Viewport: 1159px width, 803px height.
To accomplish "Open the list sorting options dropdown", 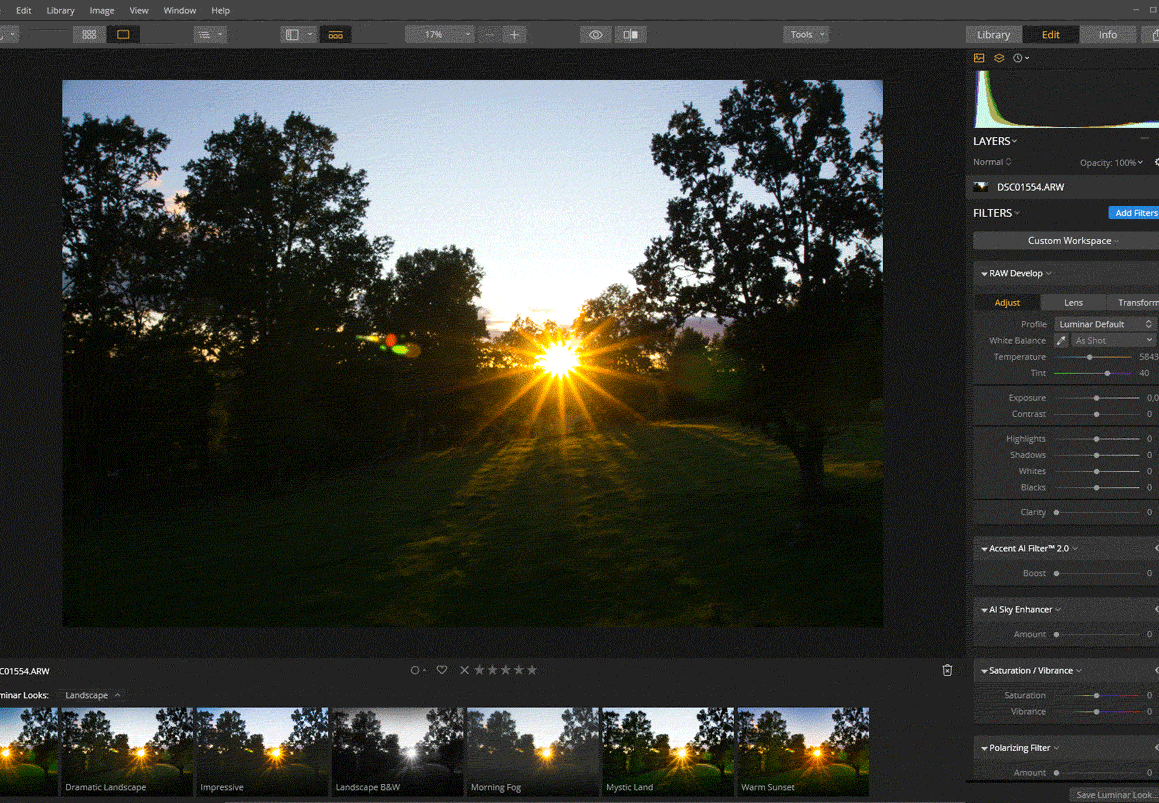I will (210, 34).
